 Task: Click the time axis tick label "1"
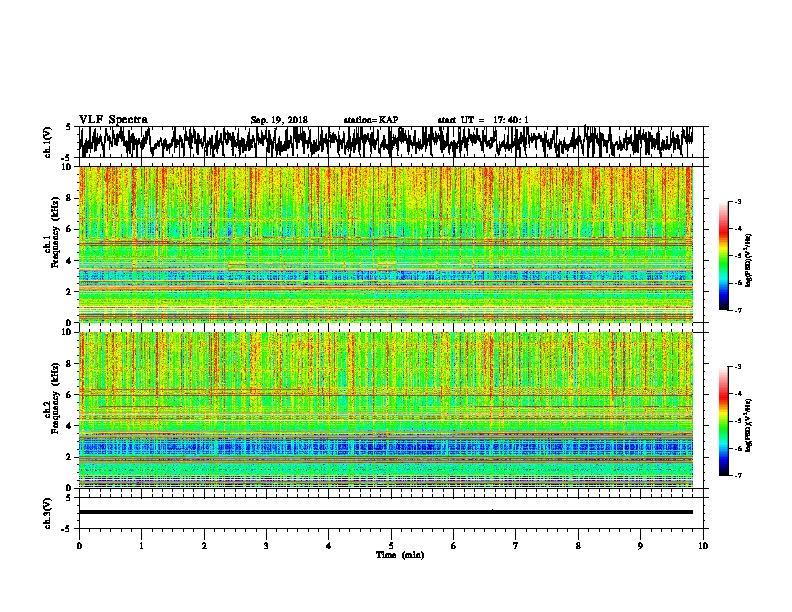[x=141, y=546]
